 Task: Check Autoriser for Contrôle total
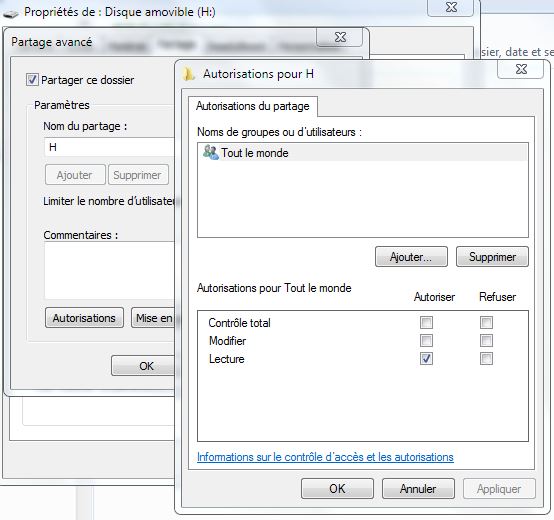click(426, 322)
